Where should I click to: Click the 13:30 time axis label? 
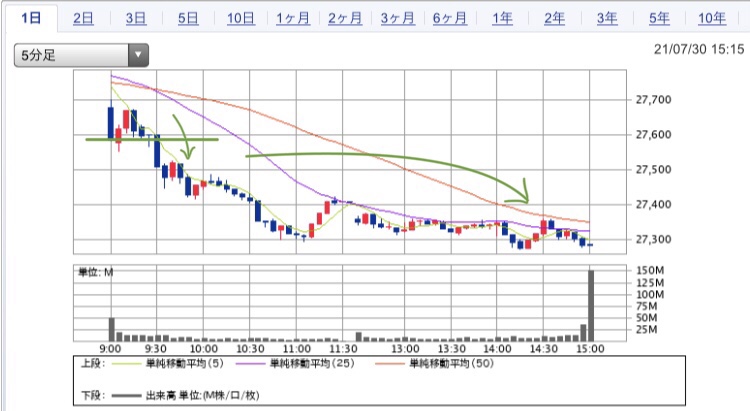tap(452, 349)
